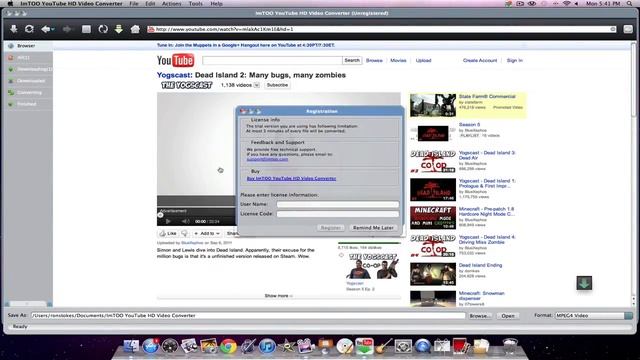Click the greyed forward arrow toolbar icon
This screenshot has width=640, height=360.
point(67,29)
